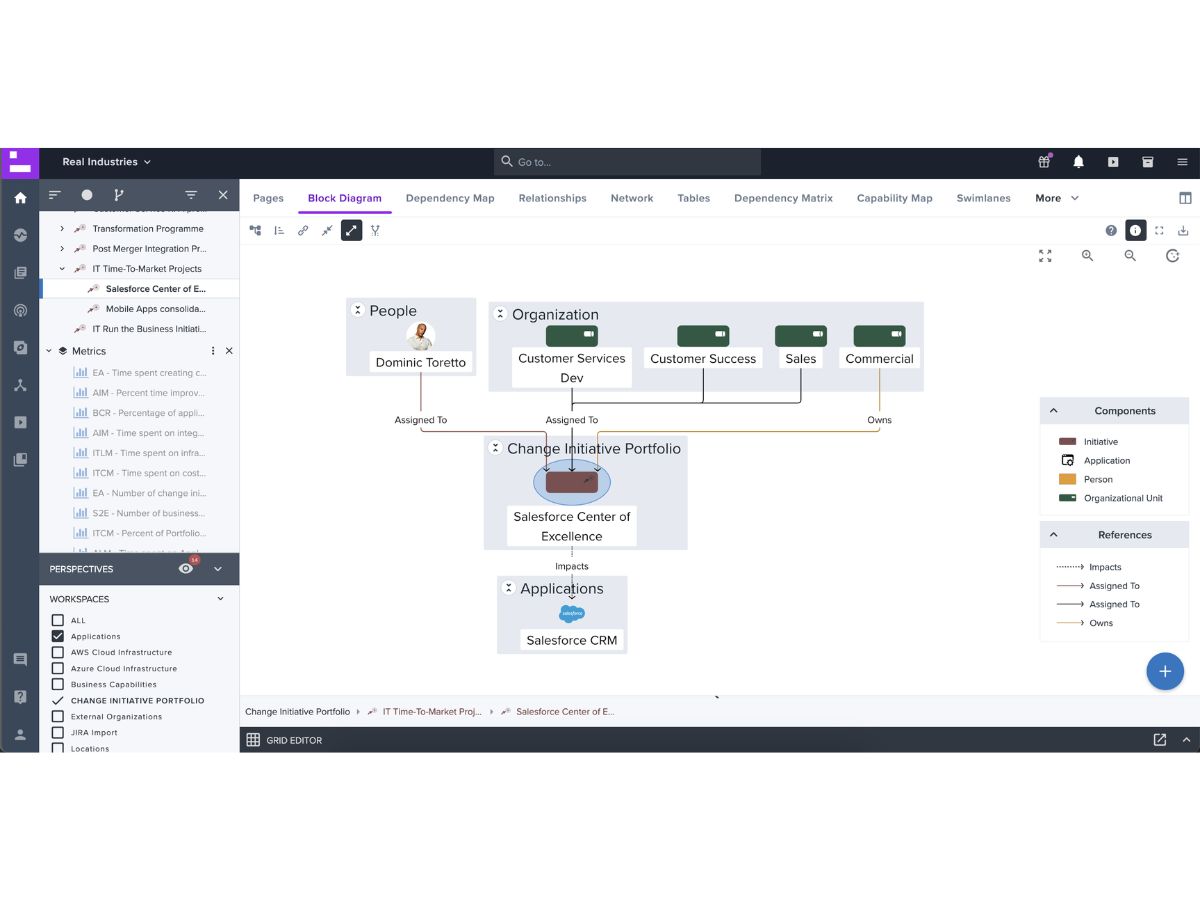Viewport: 1200px width, 900px height.
Task: Click the hierarchy layout toolbar icon
Action: coord(255,230)
